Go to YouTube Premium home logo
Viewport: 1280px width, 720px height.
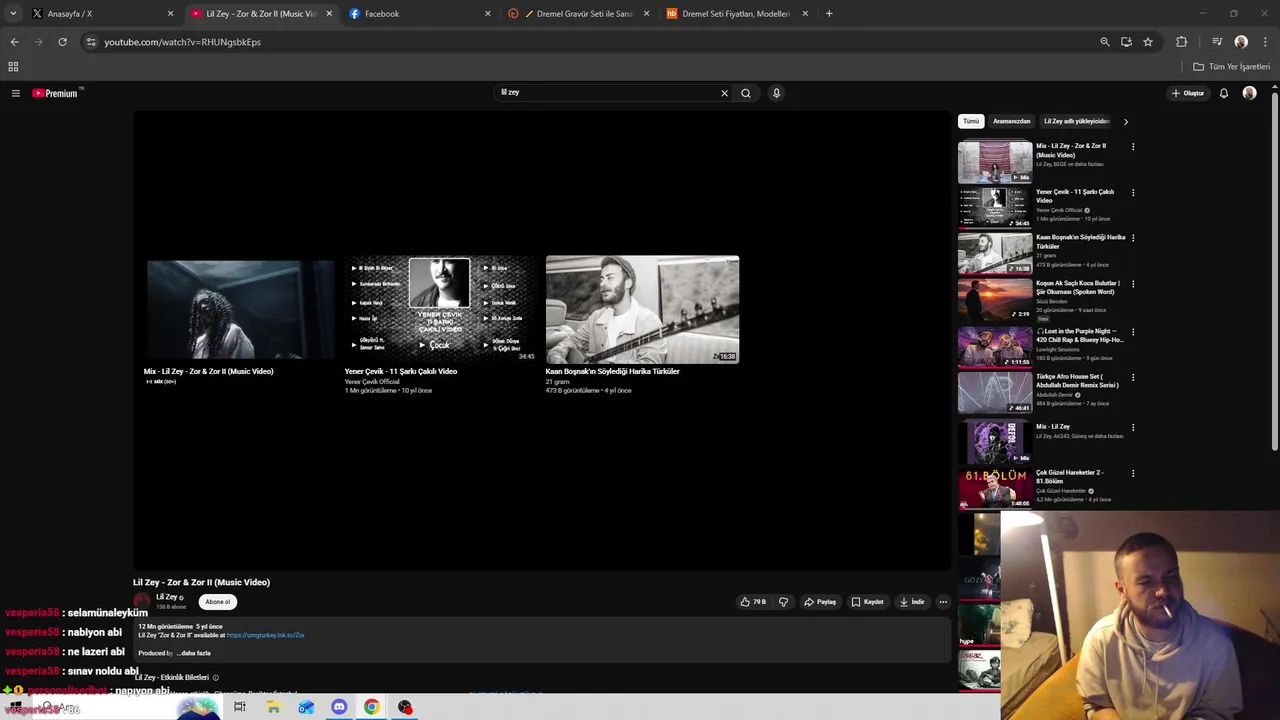click(55, 93)
